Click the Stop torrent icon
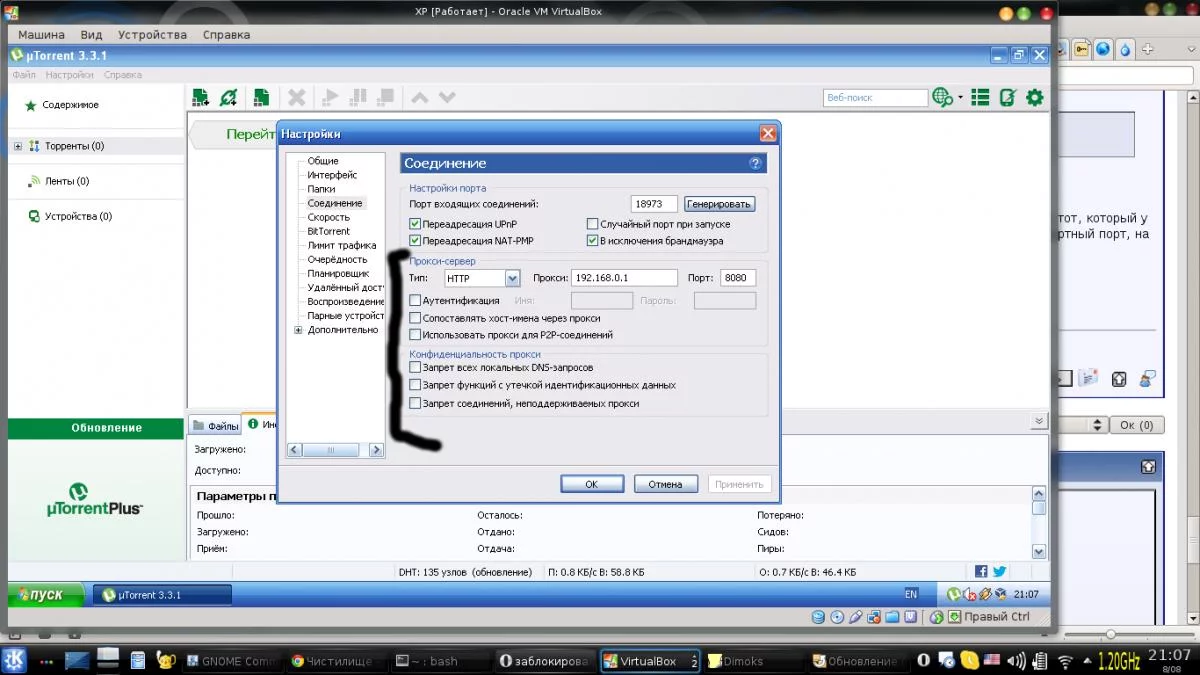Image resolution: width=1200 pixels, height=675 pixels. (x=386, y=97)
